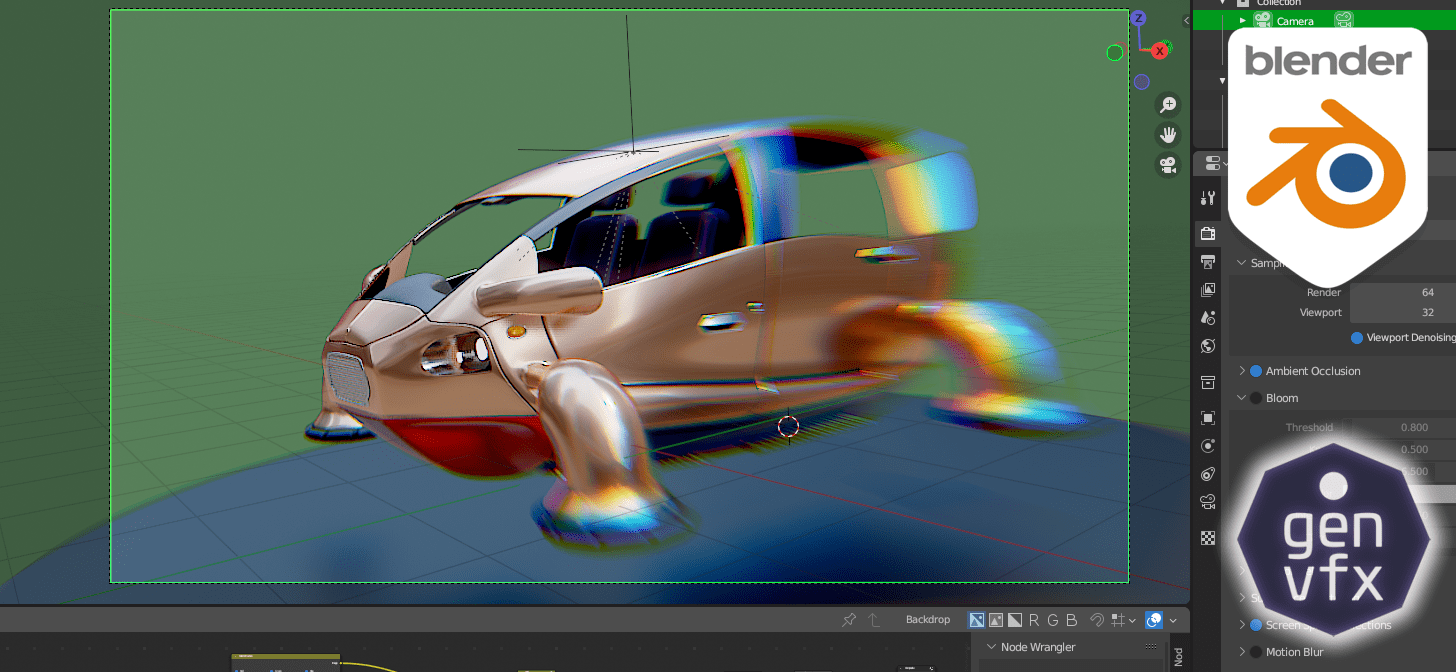Click the camera data icon in Camera row

pyautogui.click(x=1344, y=20)
